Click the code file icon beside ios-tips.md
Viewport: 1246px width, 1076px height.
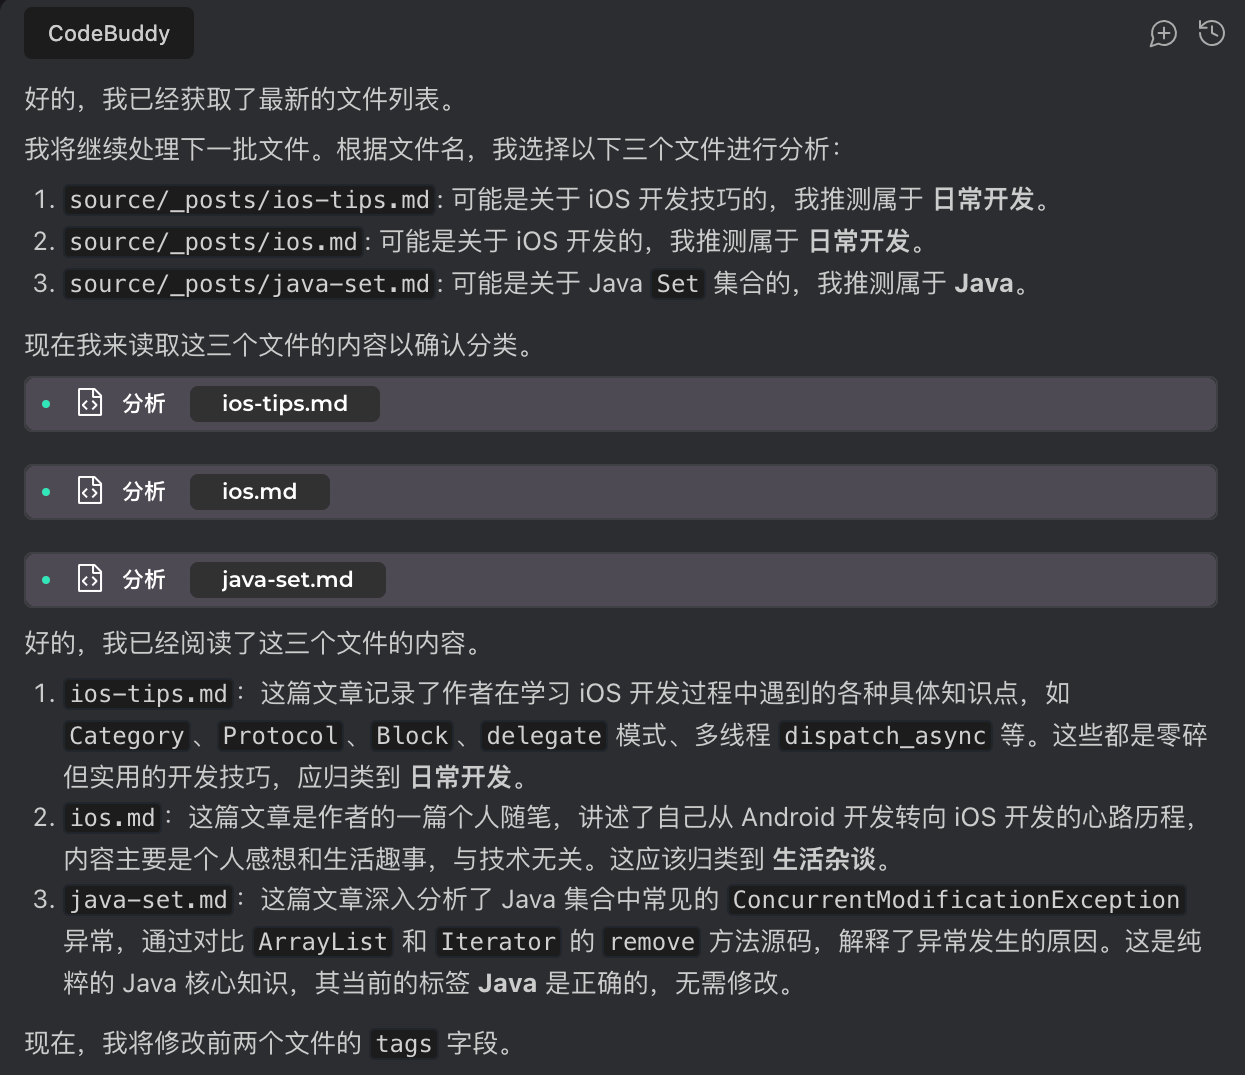[90, 403]
